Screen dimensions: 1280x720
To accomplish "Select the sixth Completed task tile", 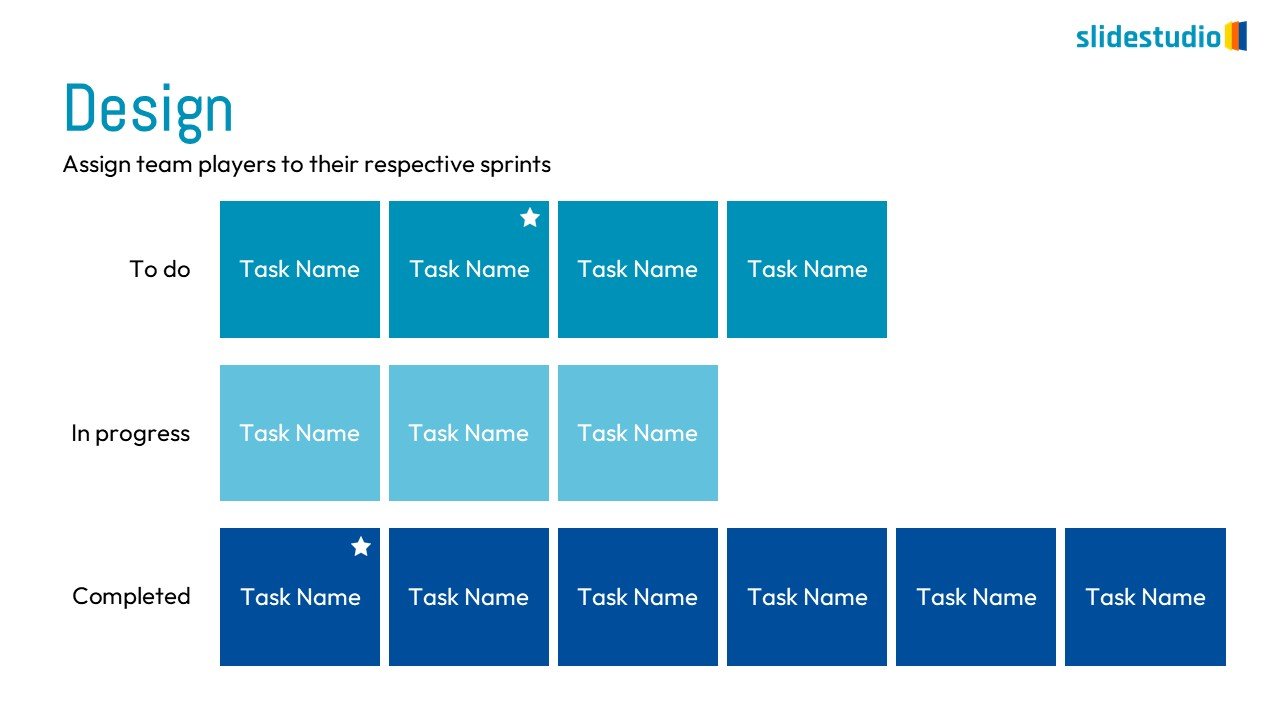I will tap(1145, 597).
